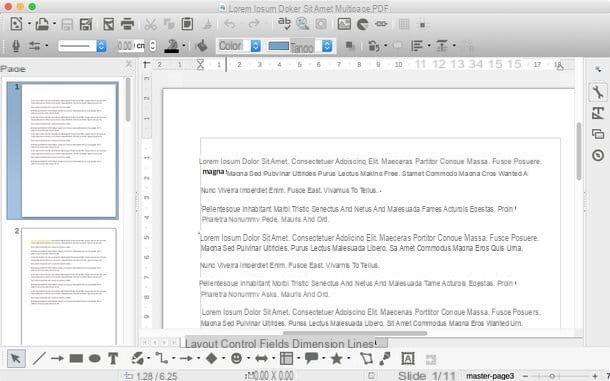Open the Zoom & Pan magnifier
This screenshot has width=610, height=381.
tap(302, 24)
